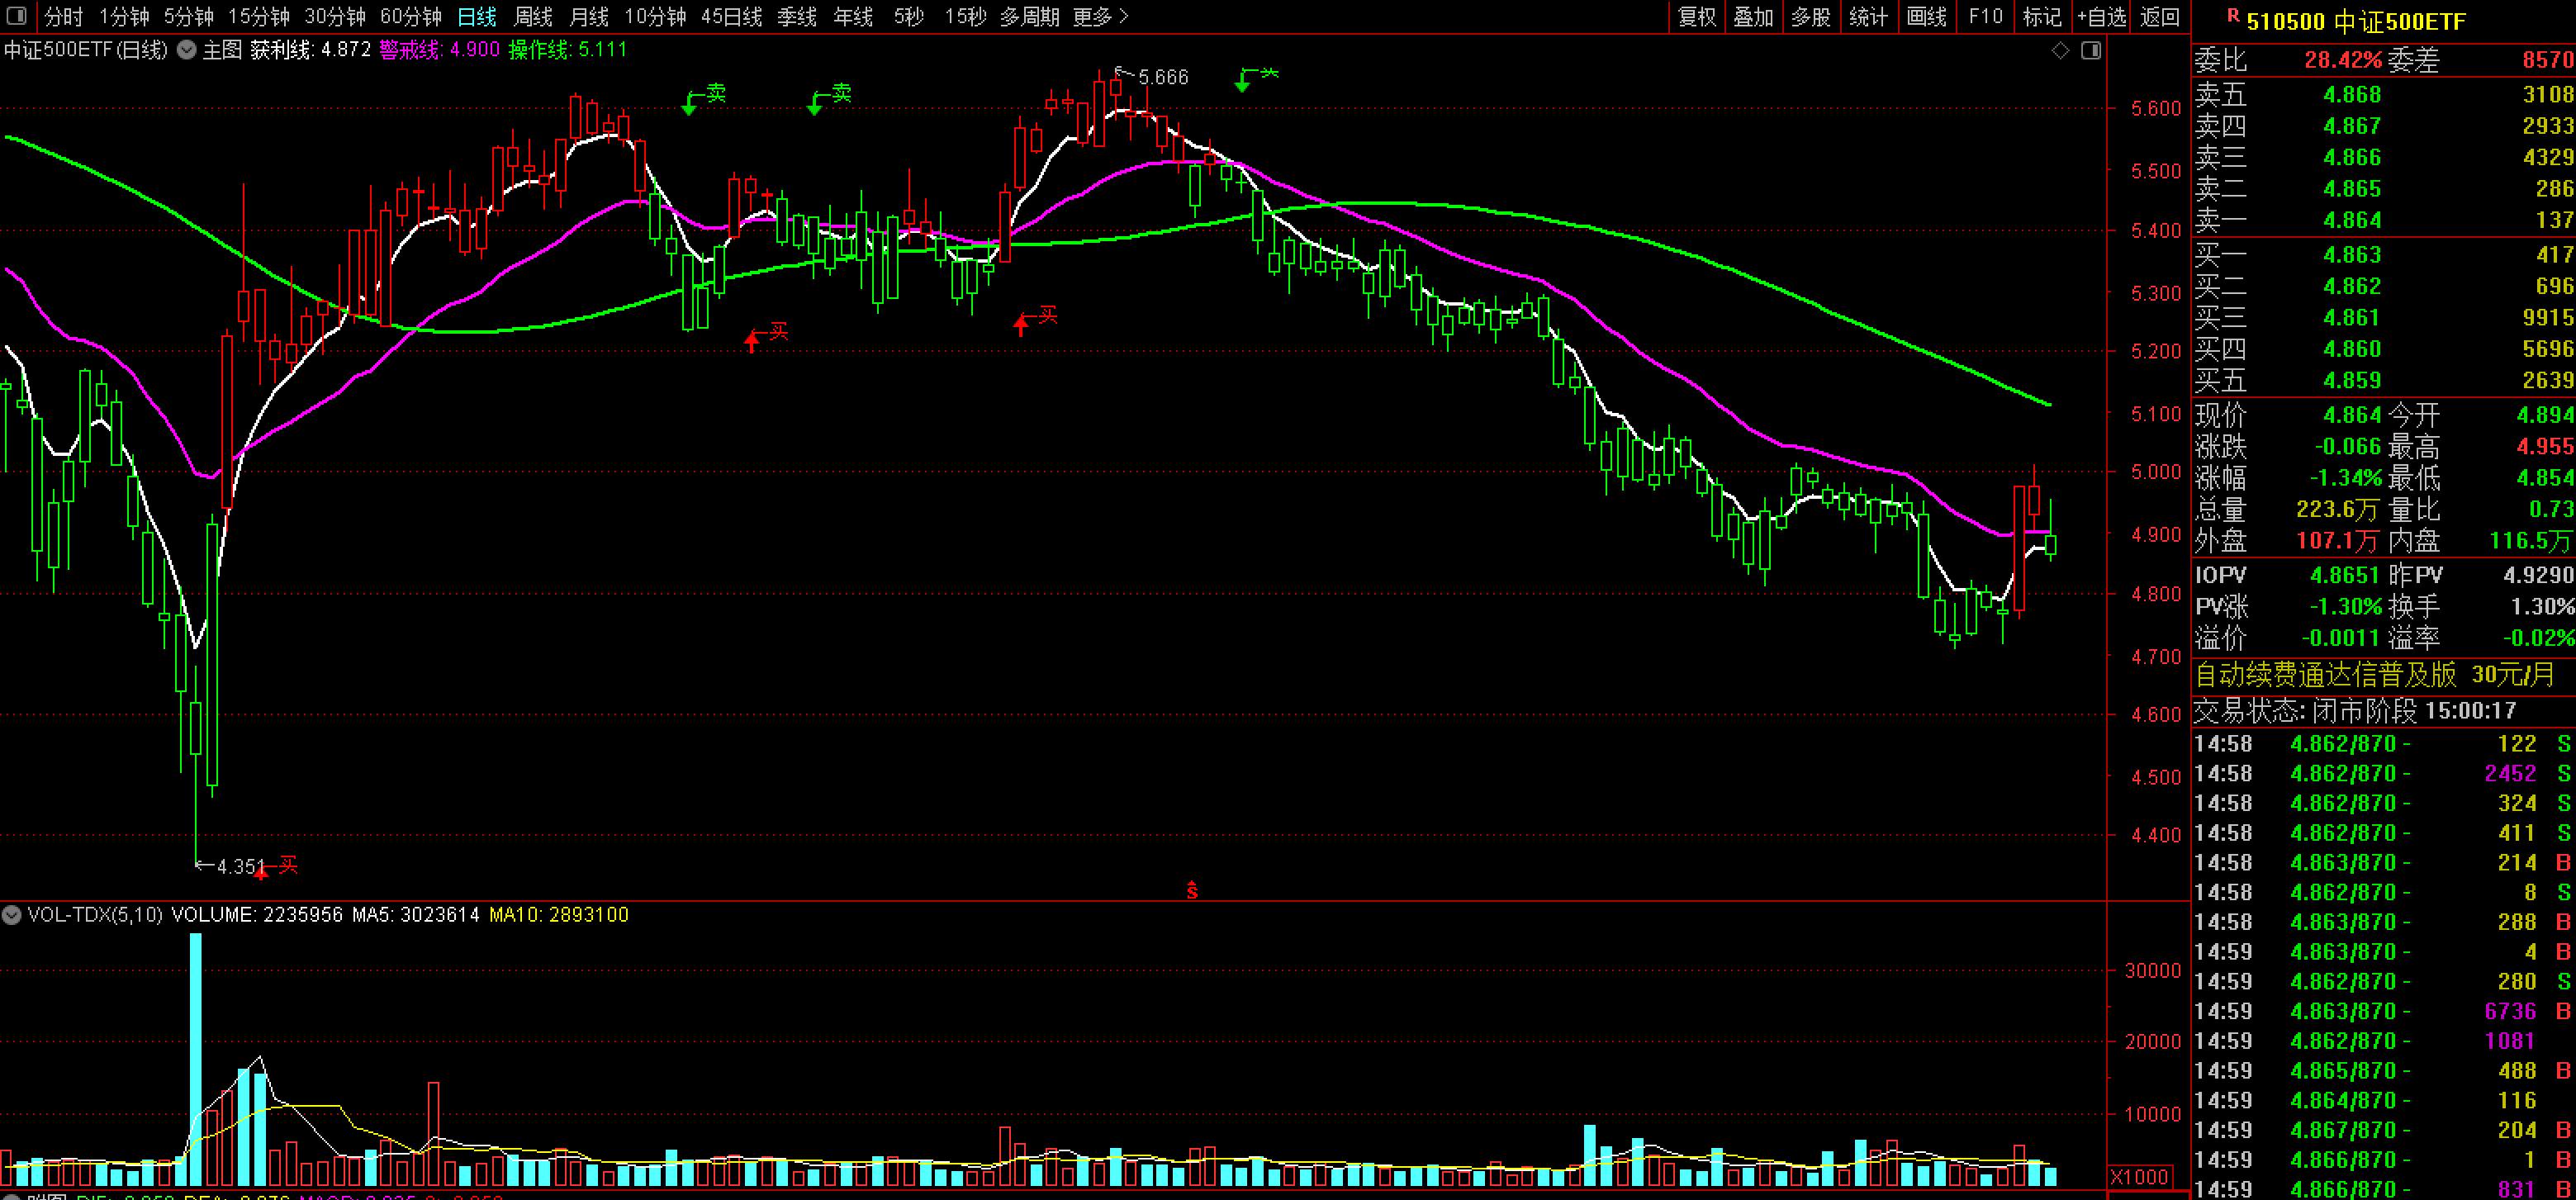Click the 涨幅 -1.34% value
Screen dimensions: 2576x1200
2345,478
